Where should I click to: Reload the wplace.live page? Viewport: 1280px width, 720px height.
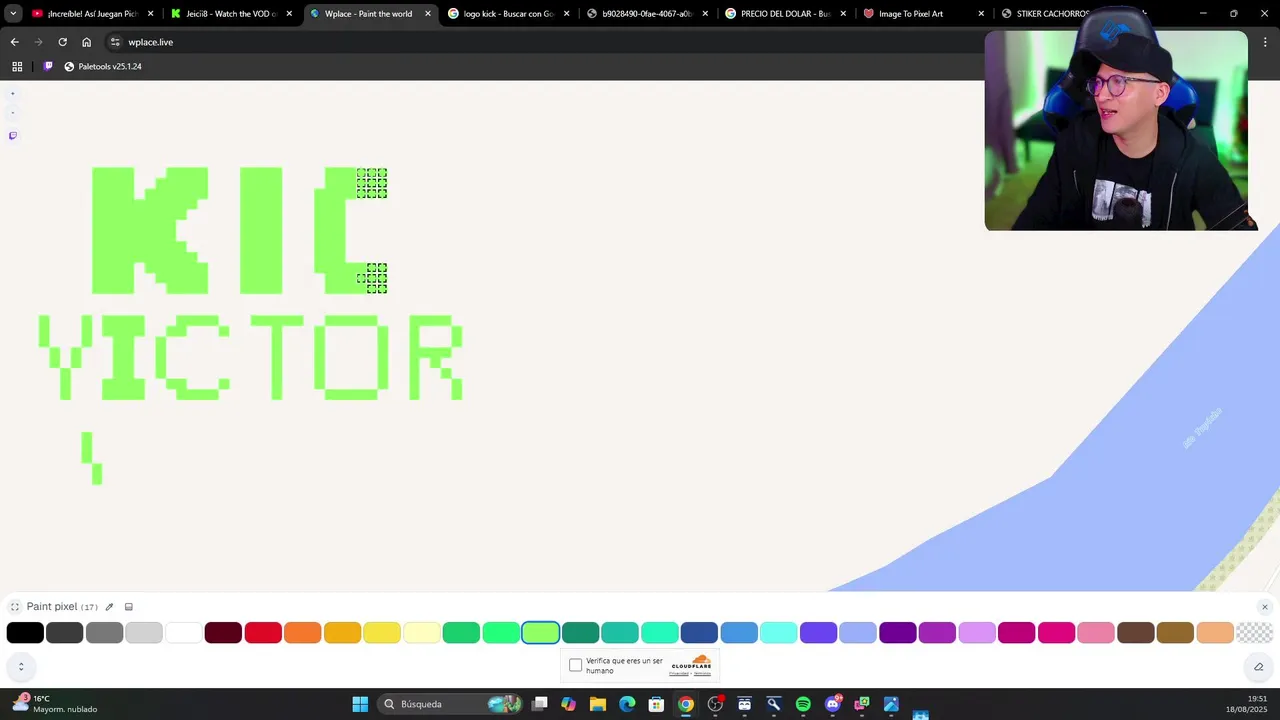[62, 42]
